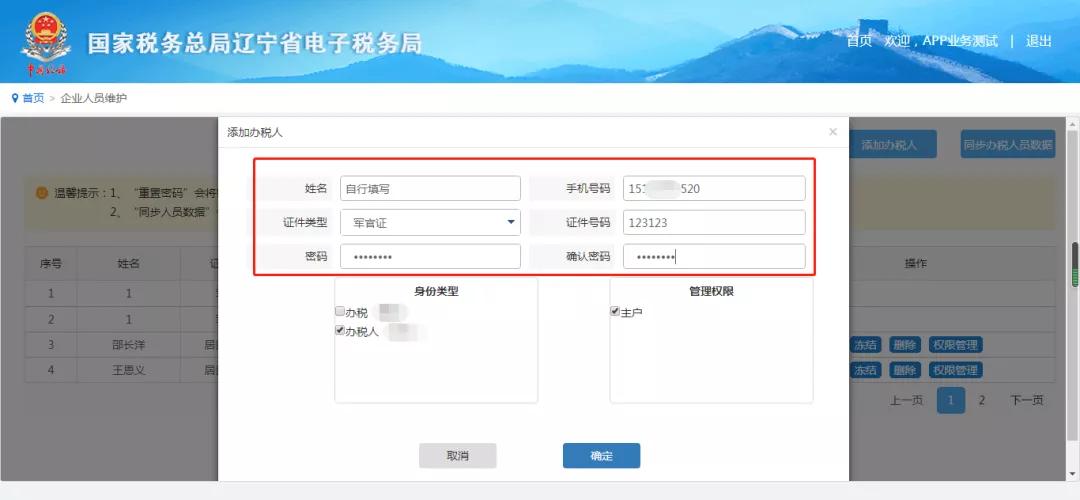Toggle the 办税 identity checkbox

pos(340,311)
